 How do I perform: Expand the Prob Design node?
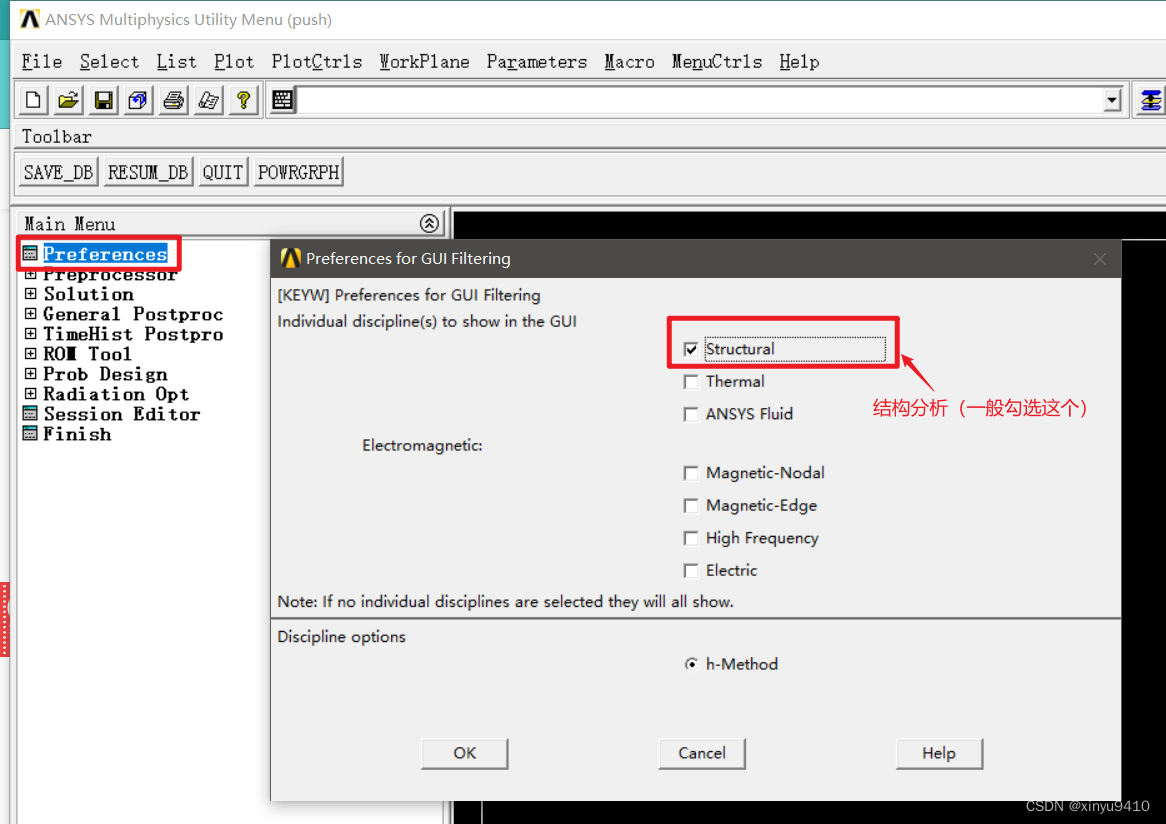tap(30, 374)
